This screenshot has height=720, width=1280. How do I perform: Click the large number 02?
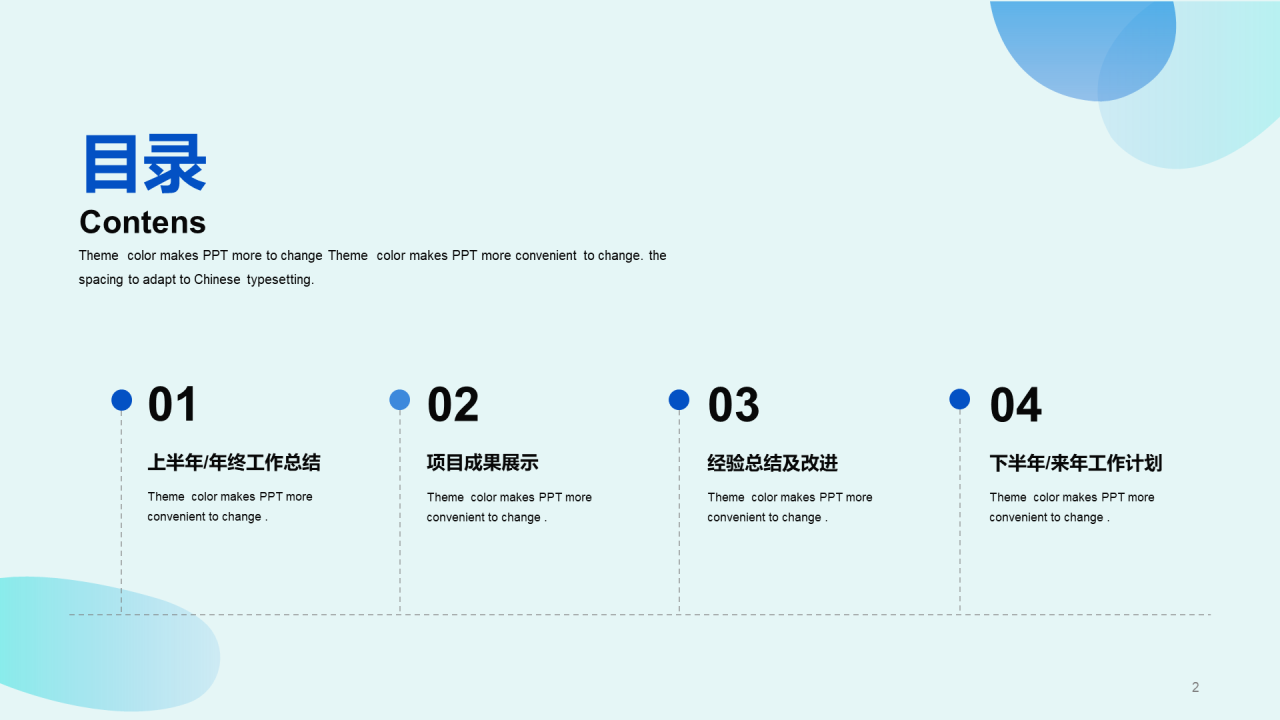coord(453,405)
